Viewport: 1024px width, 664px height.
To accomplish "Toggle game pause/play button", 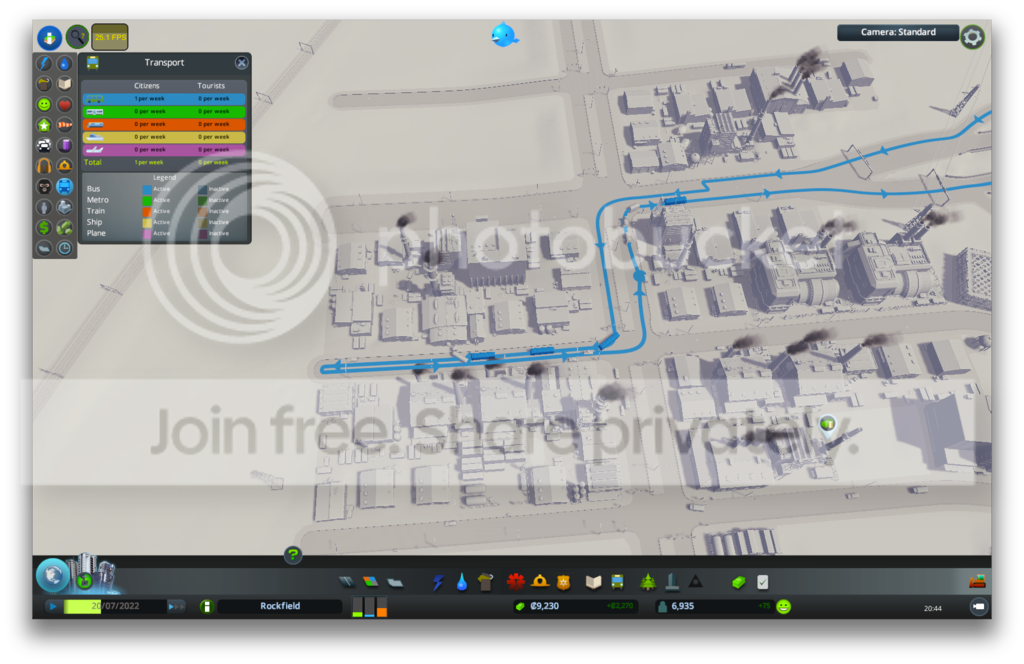I will (52, 607).
